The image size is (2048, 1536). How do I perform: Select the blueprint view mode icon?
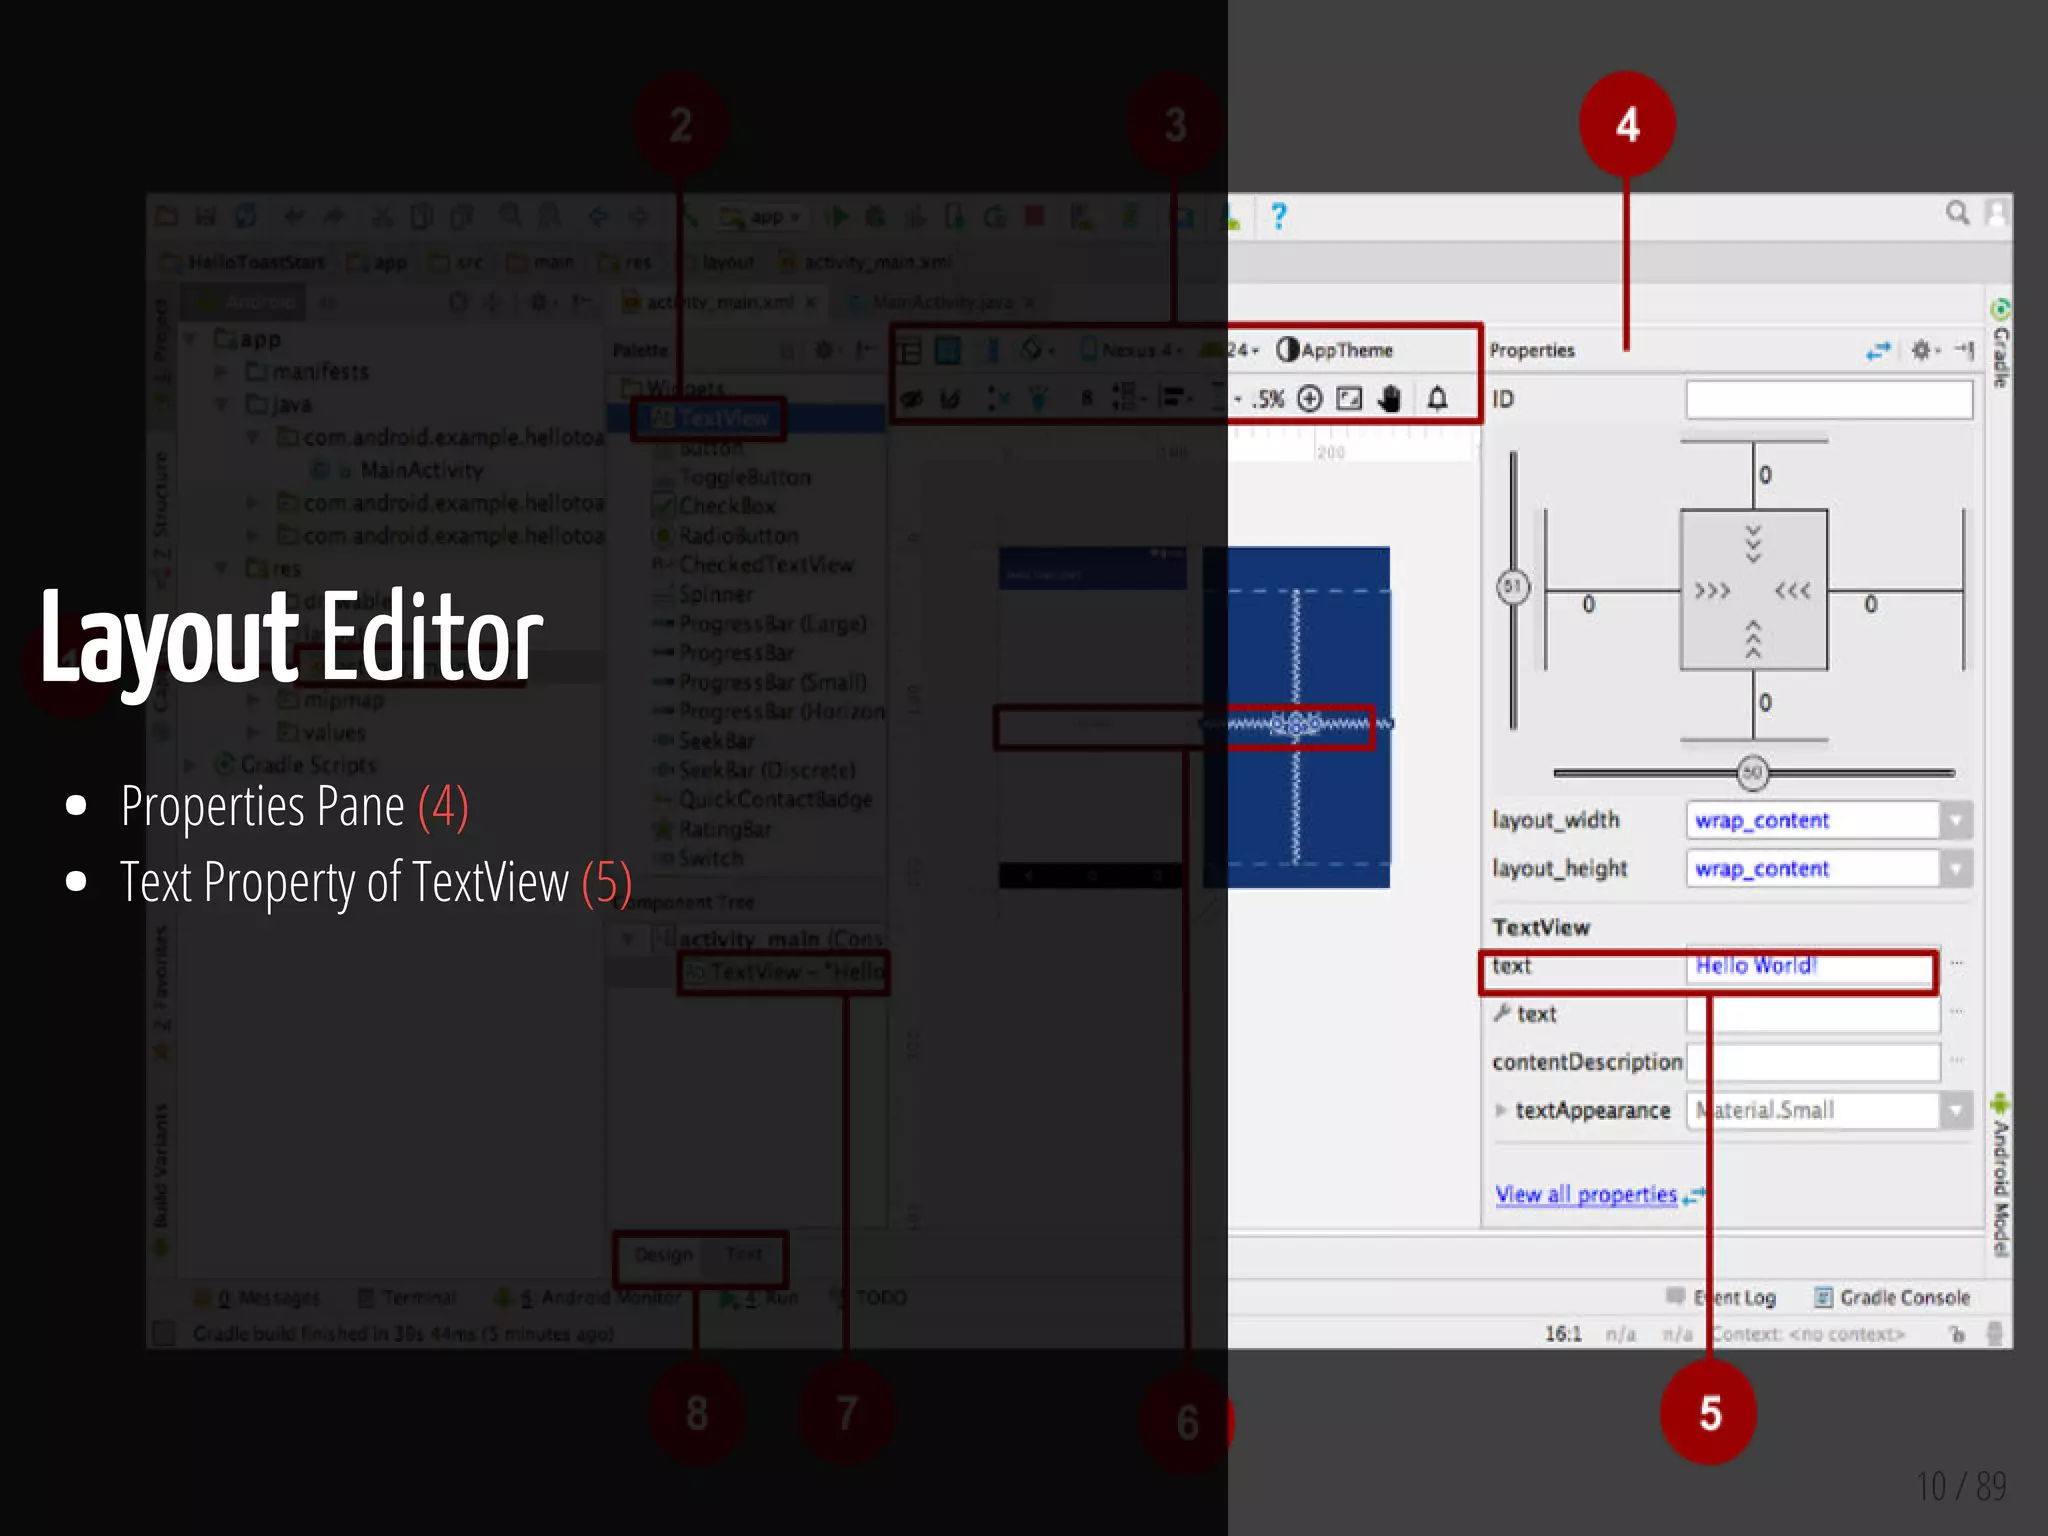point(947,350)
